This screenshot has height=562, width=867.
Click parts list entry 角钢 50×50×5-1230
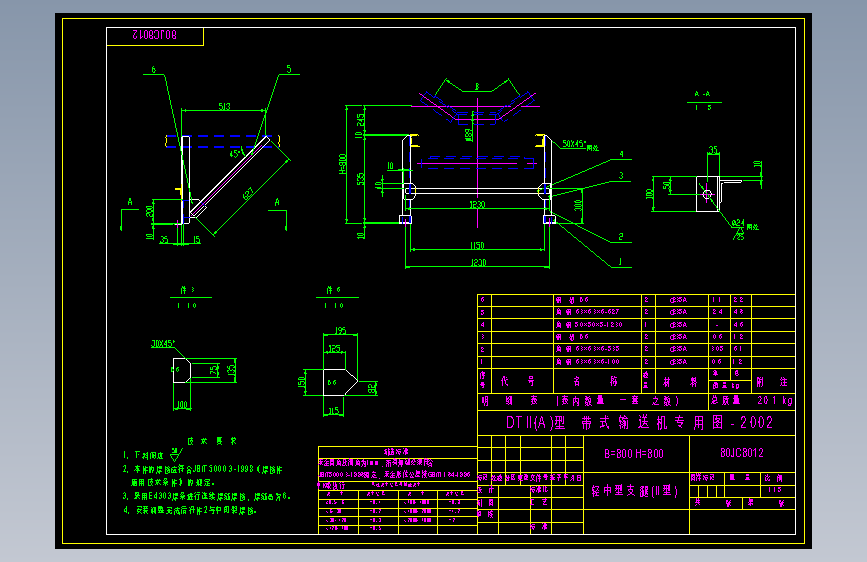pyautogui.click(x=589, y=325)
